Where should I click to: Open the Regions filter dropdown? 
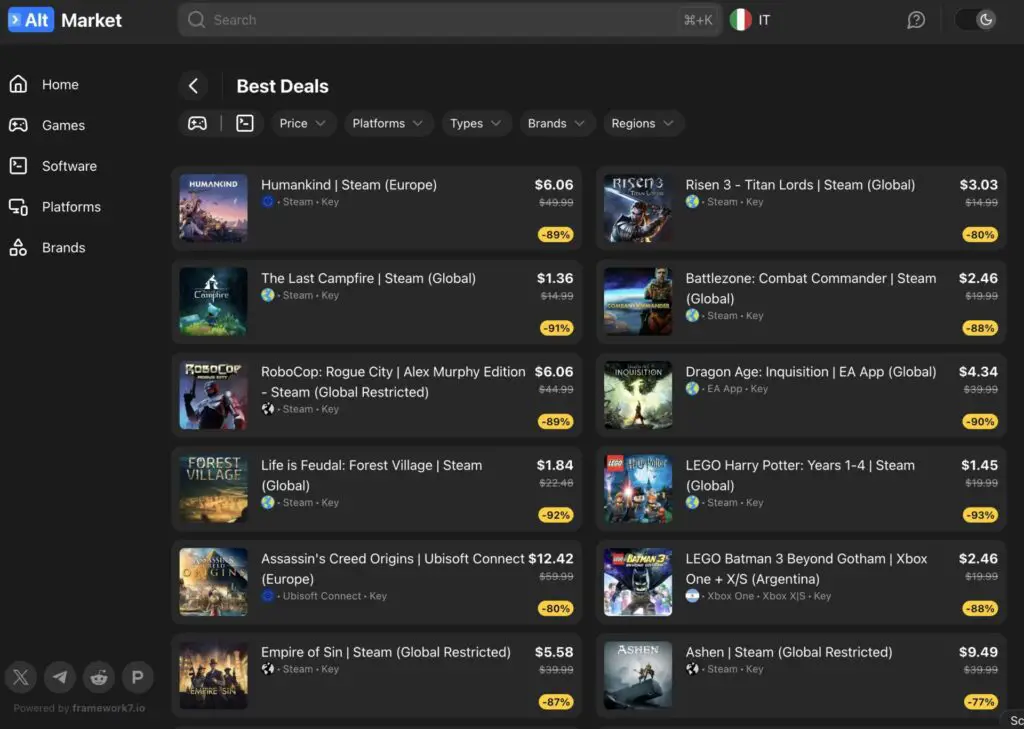pyautogui.click(x=643, y=123)
